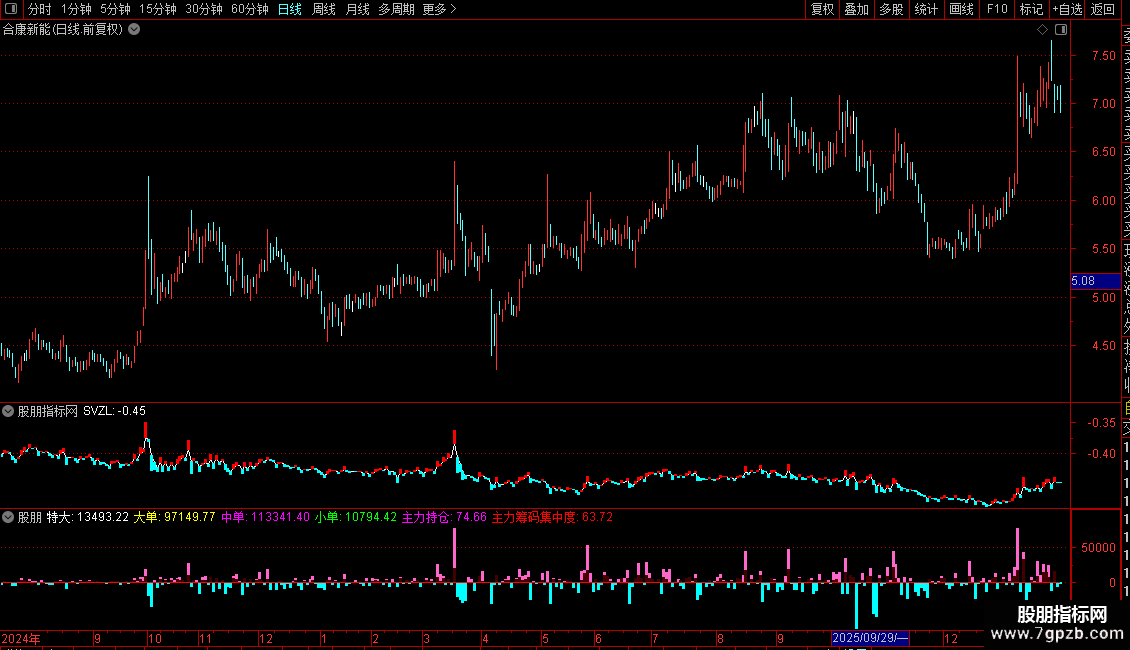Viewport: 1130px width, 650px height.
Task: Switch to 月线 monthly chart
Action: point(357,9)
